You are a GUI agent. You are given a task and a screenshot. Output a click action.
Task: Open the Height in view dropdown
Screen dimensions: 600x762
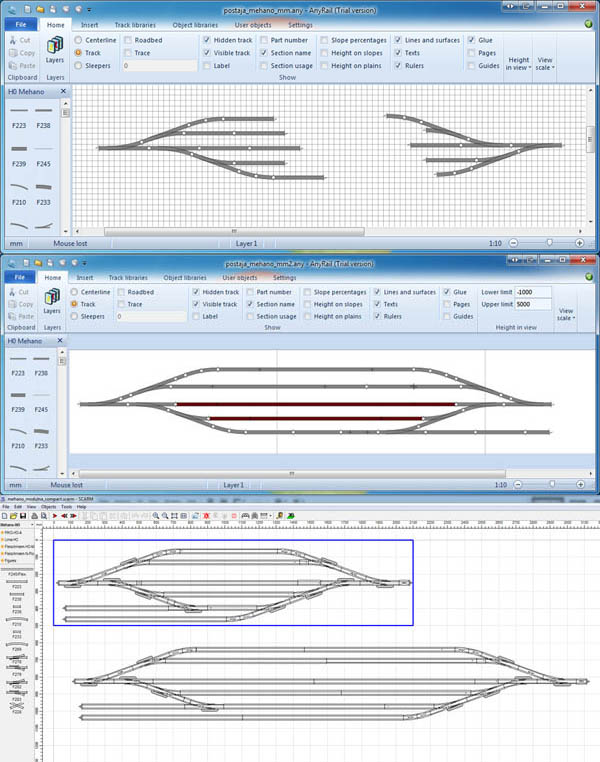[518, 65]
